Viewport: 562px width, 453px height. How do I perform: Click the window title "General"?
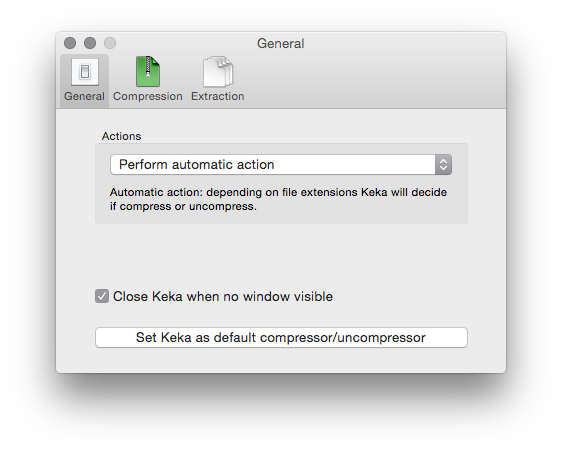281,43
